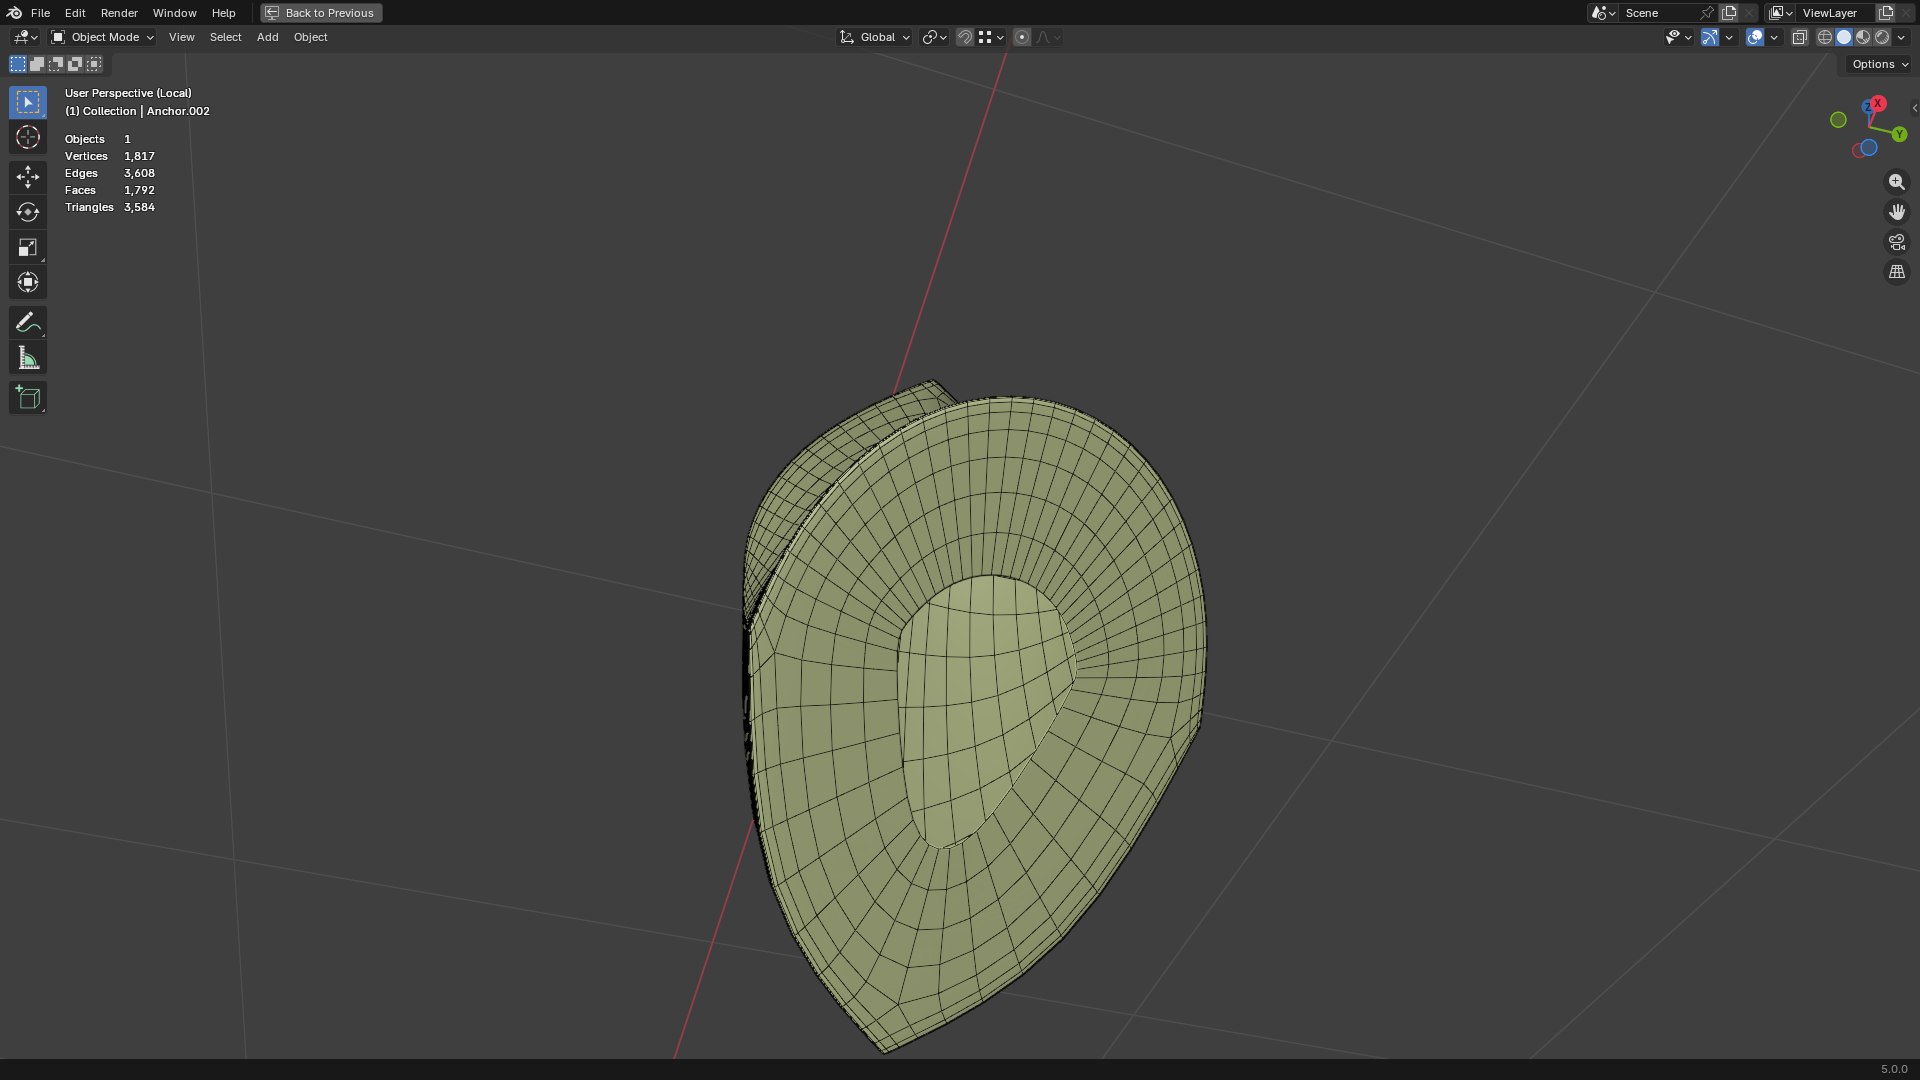
Task: Set selection mode to Intersect
Action: pyautogui.click(x=94, y=64)
